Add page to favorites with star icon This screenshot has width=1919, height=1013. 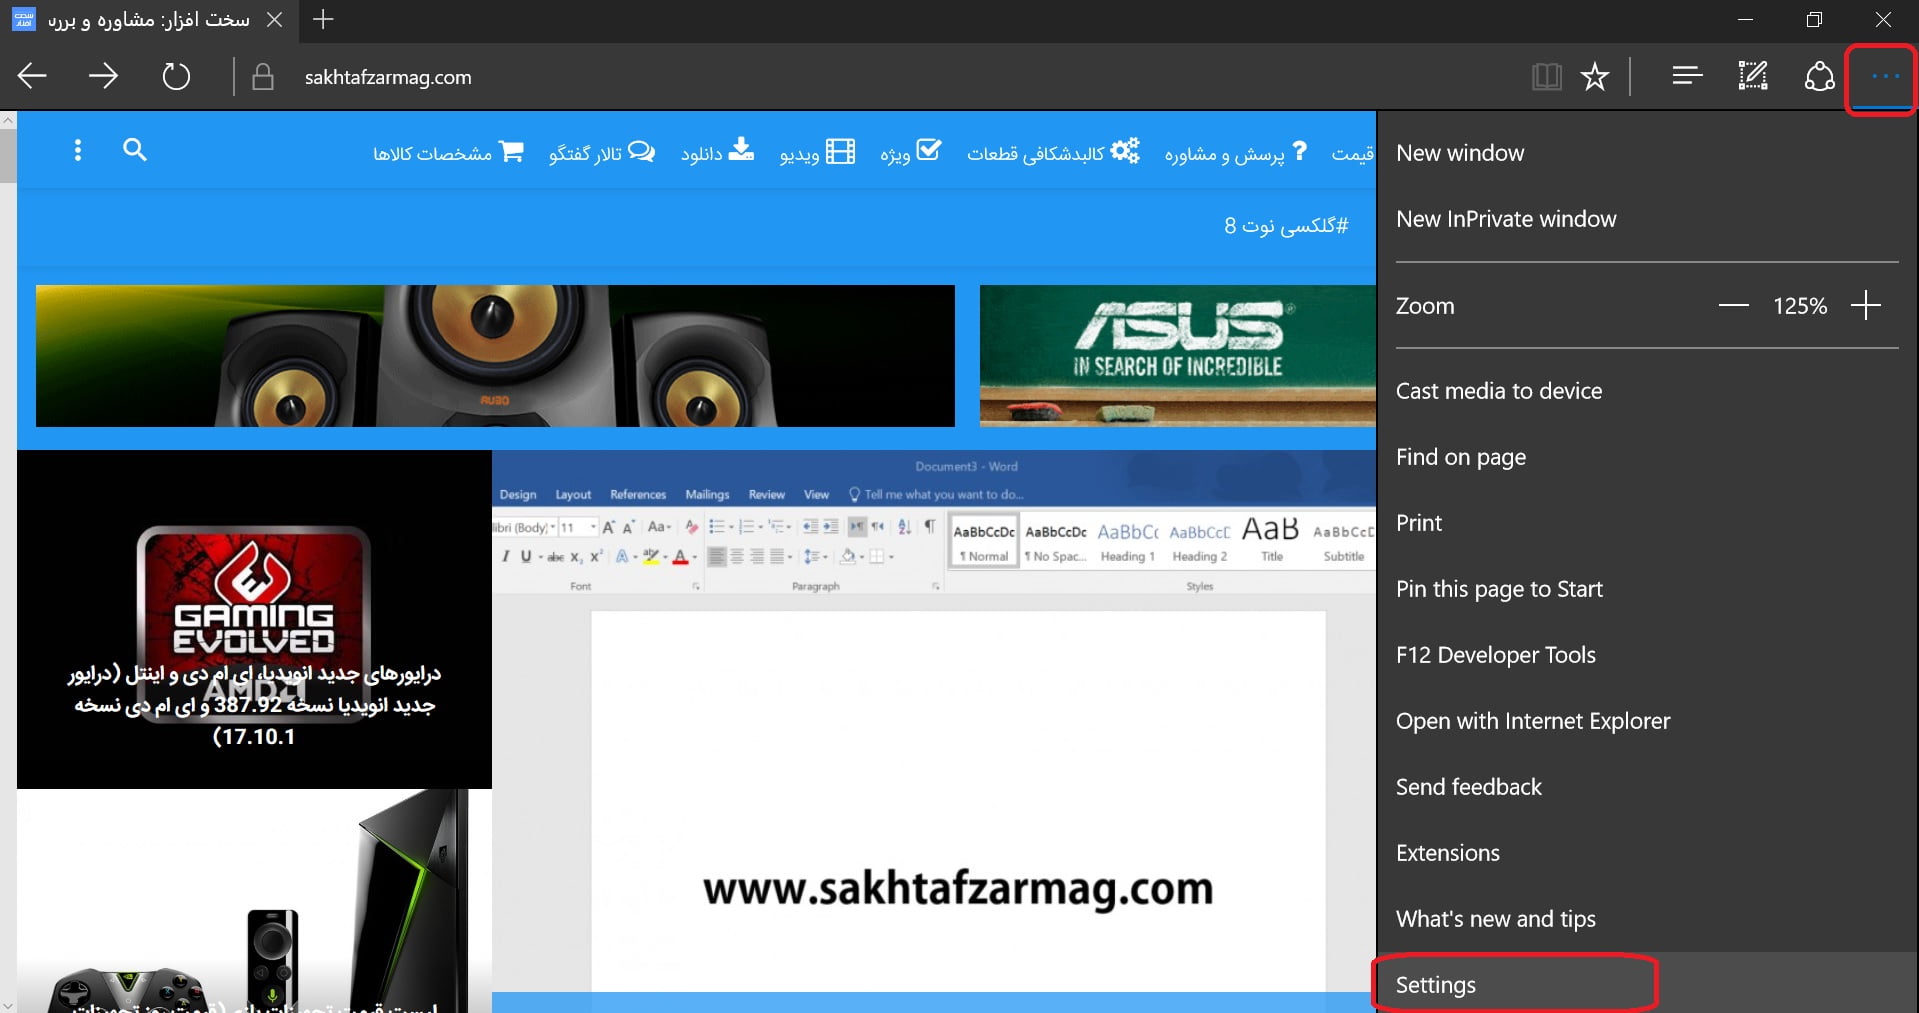(x=1594, y=76)
